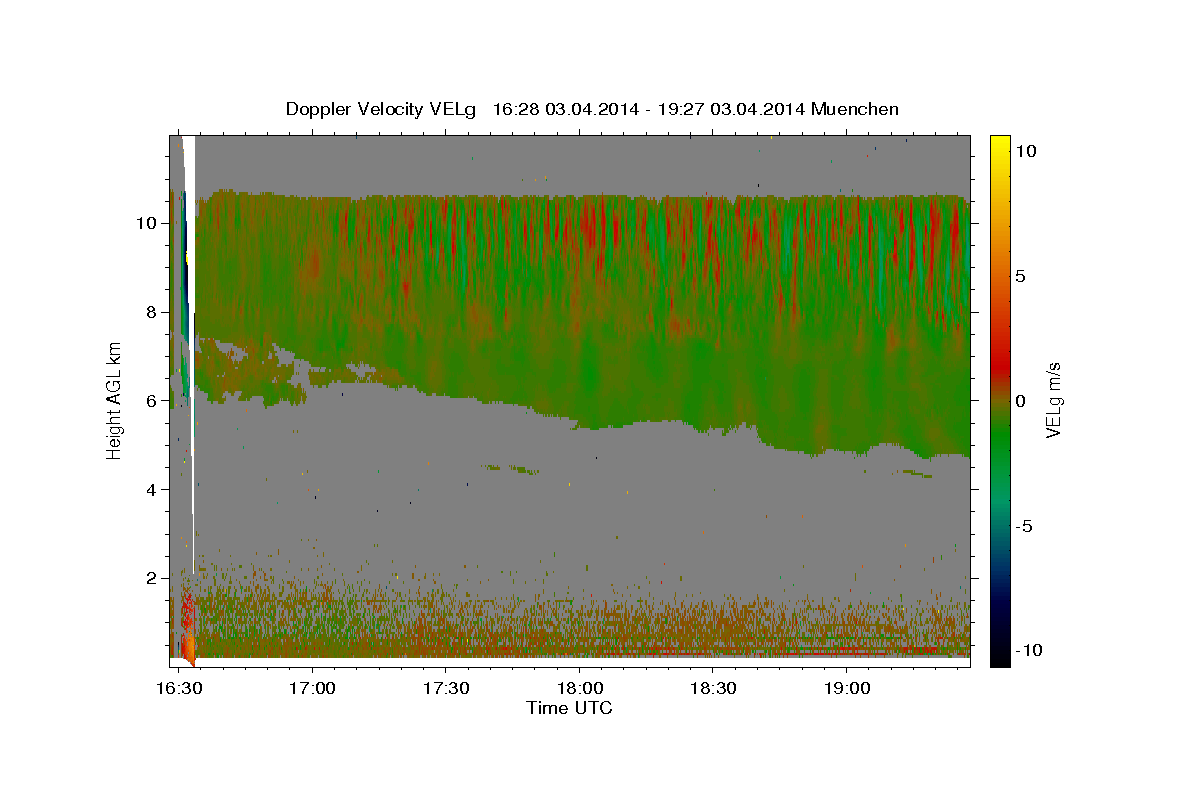Click the 17:30 time tick label
Screen dimensions: 1200x800
tap(446, 689)
